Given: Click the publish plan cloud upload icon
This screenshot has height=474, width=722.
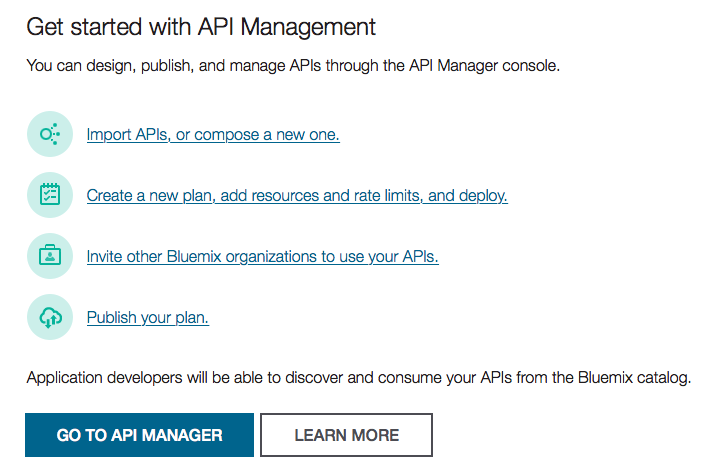Looking at the screenshot, I should (50, 317).
